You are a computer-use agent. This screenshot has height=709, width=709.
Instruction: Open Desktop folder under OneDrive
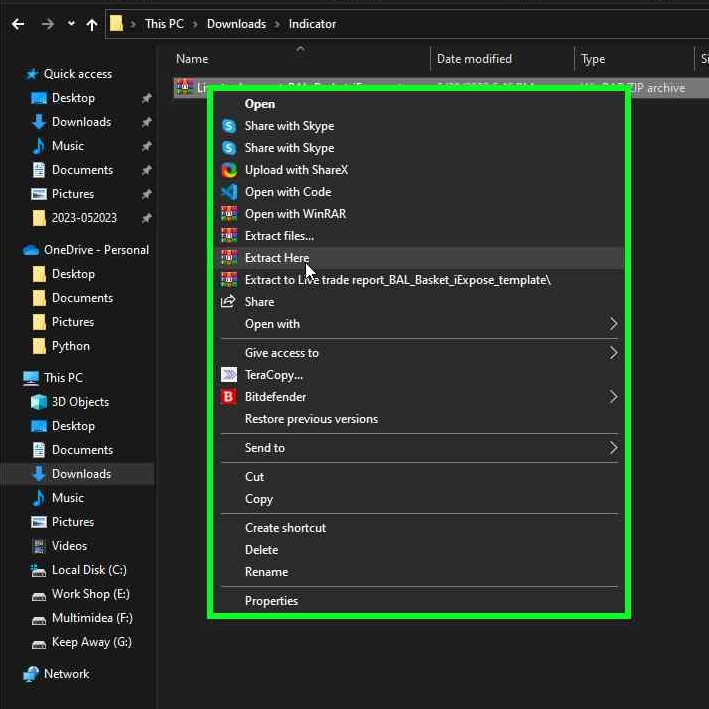tap(73, 274)
